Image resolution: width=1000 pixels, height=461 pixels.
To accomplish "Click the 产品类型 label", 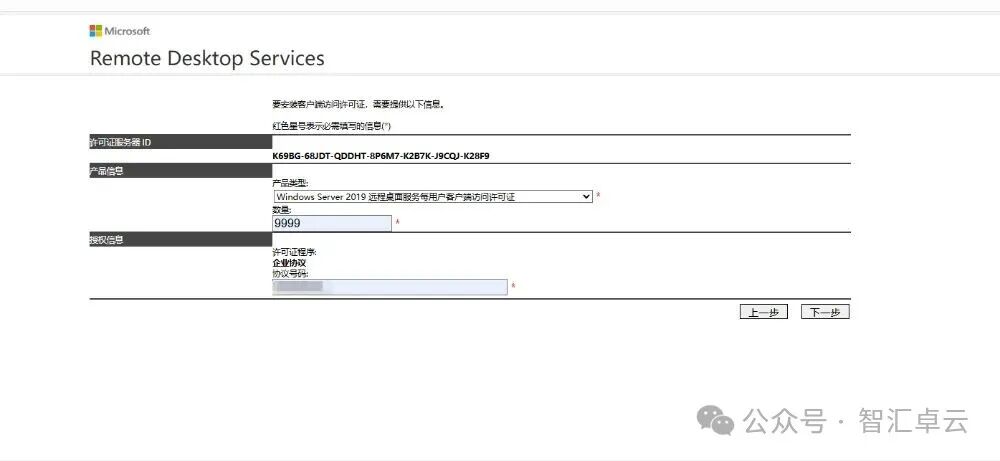I will coord(290,183).
